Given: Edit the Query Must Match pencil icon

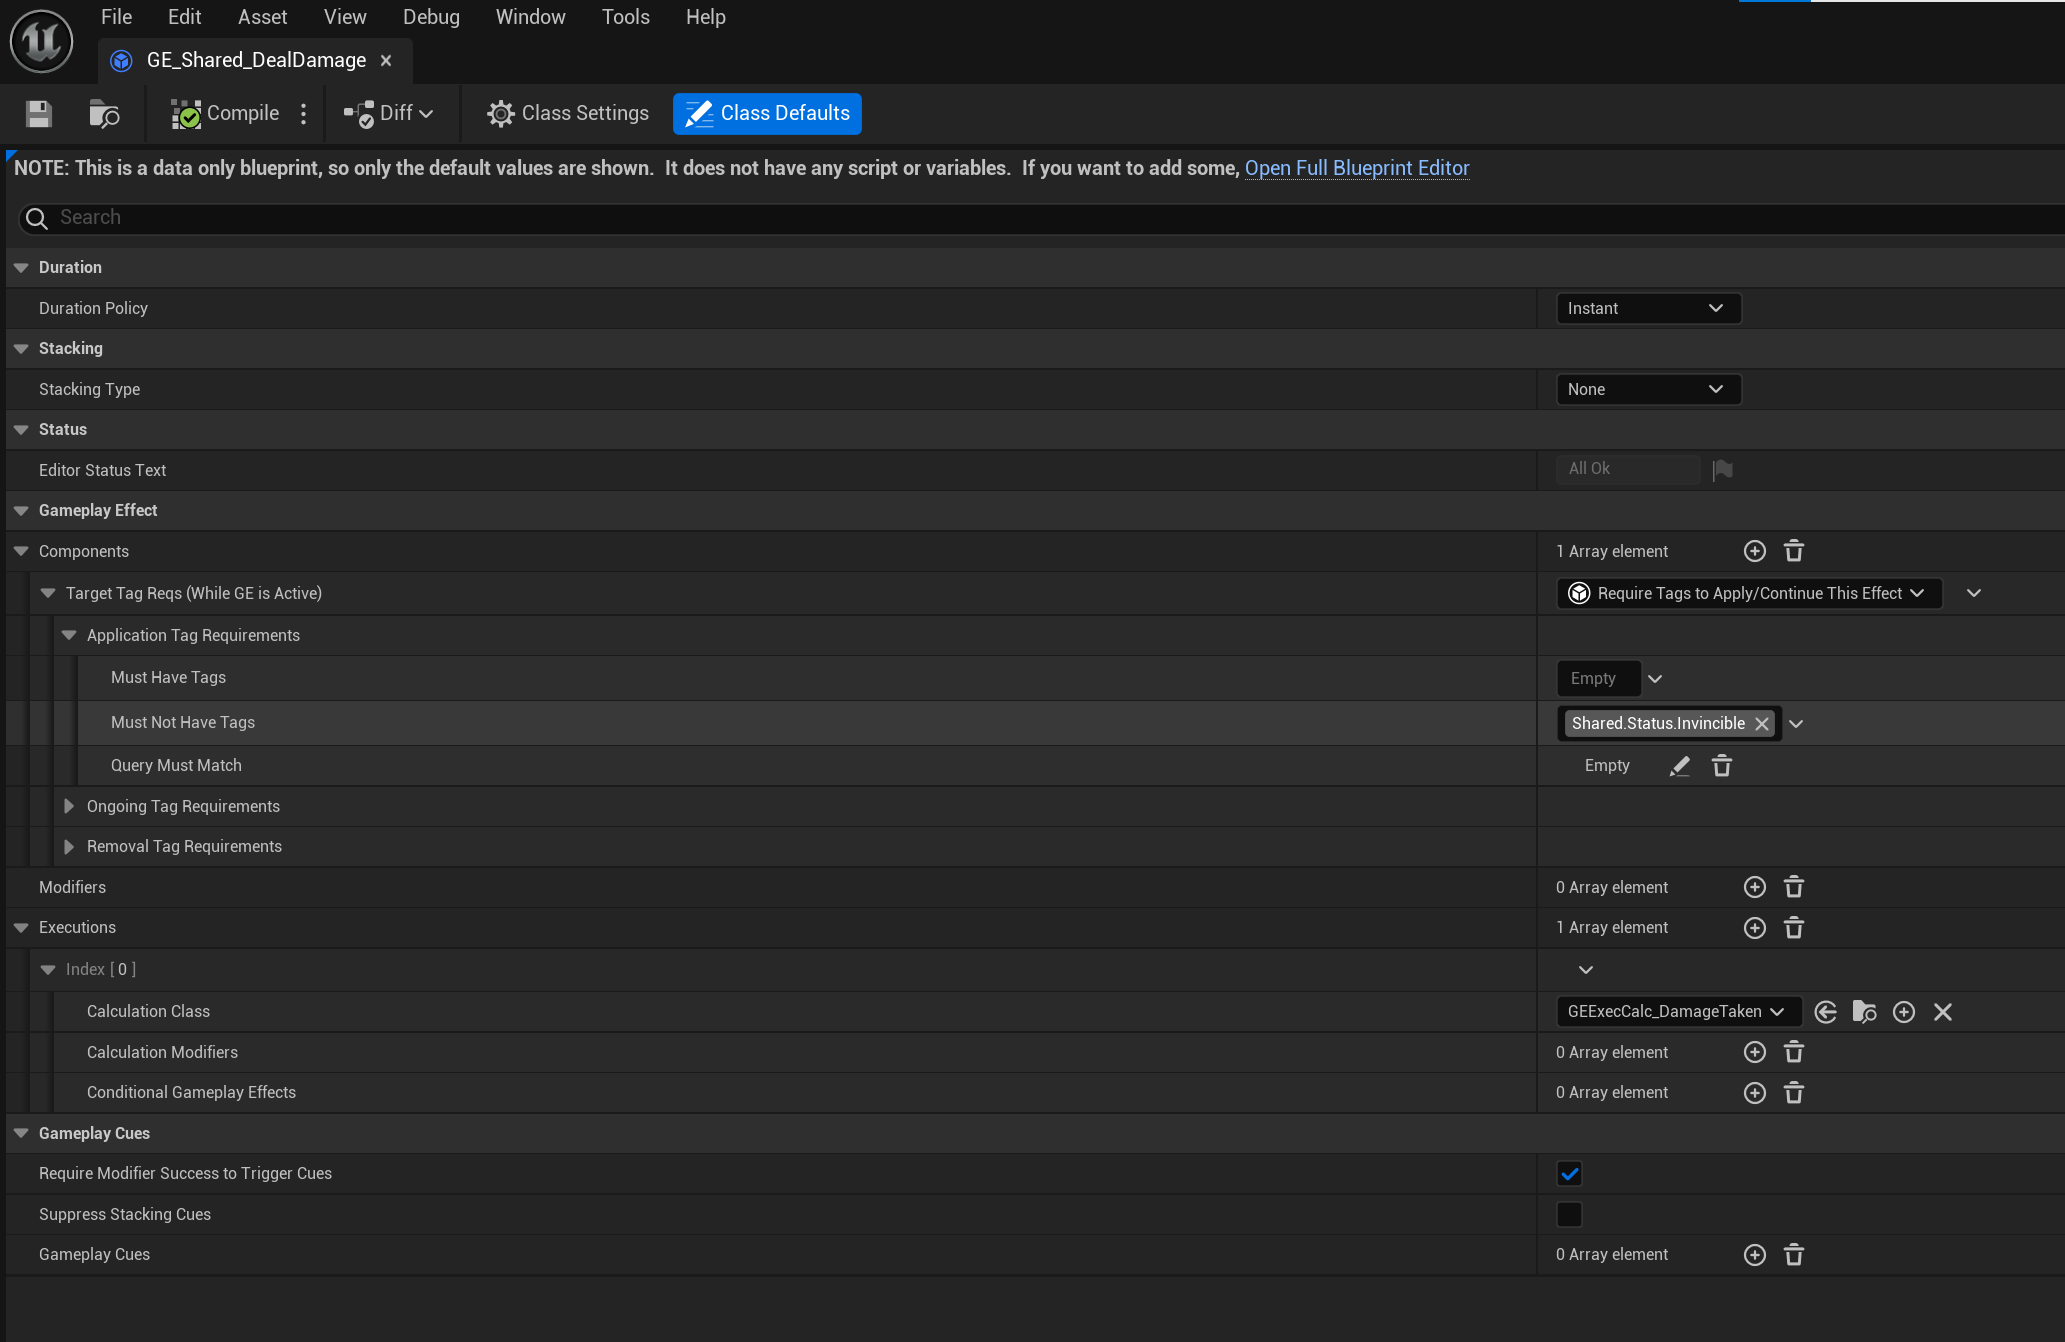Looking at the screenshot, I should pyautogui.click(x=1680, y=766).
